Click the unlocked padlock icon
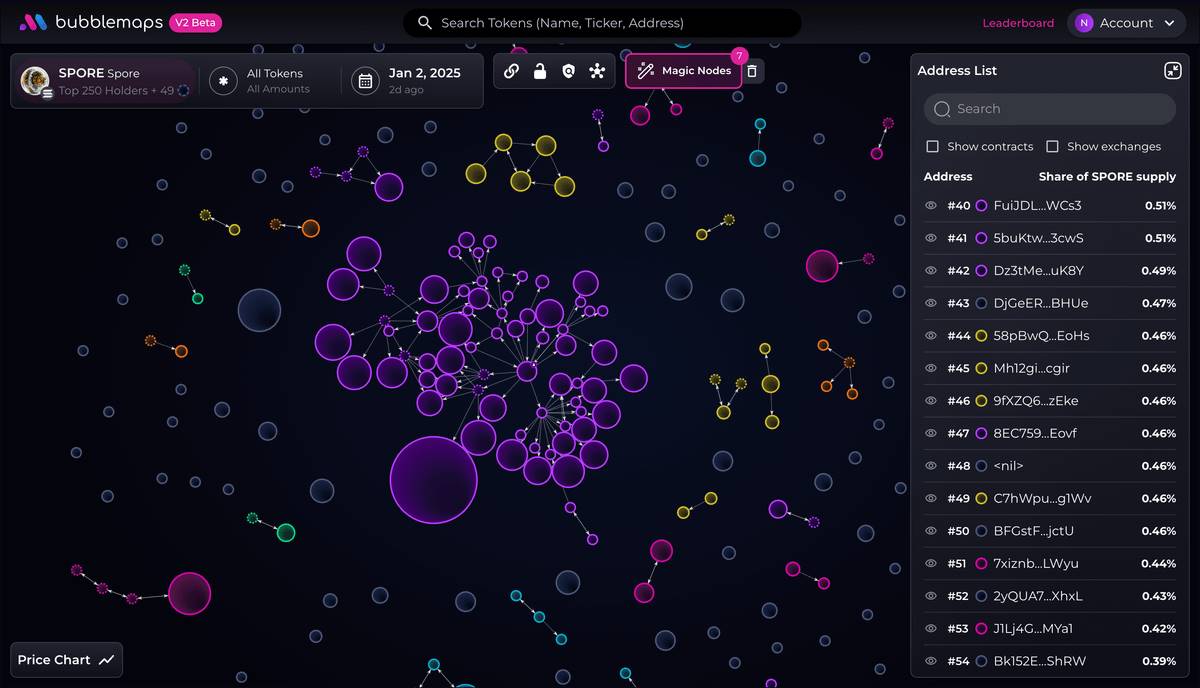The image size is (1200, 688). (540, 71)
